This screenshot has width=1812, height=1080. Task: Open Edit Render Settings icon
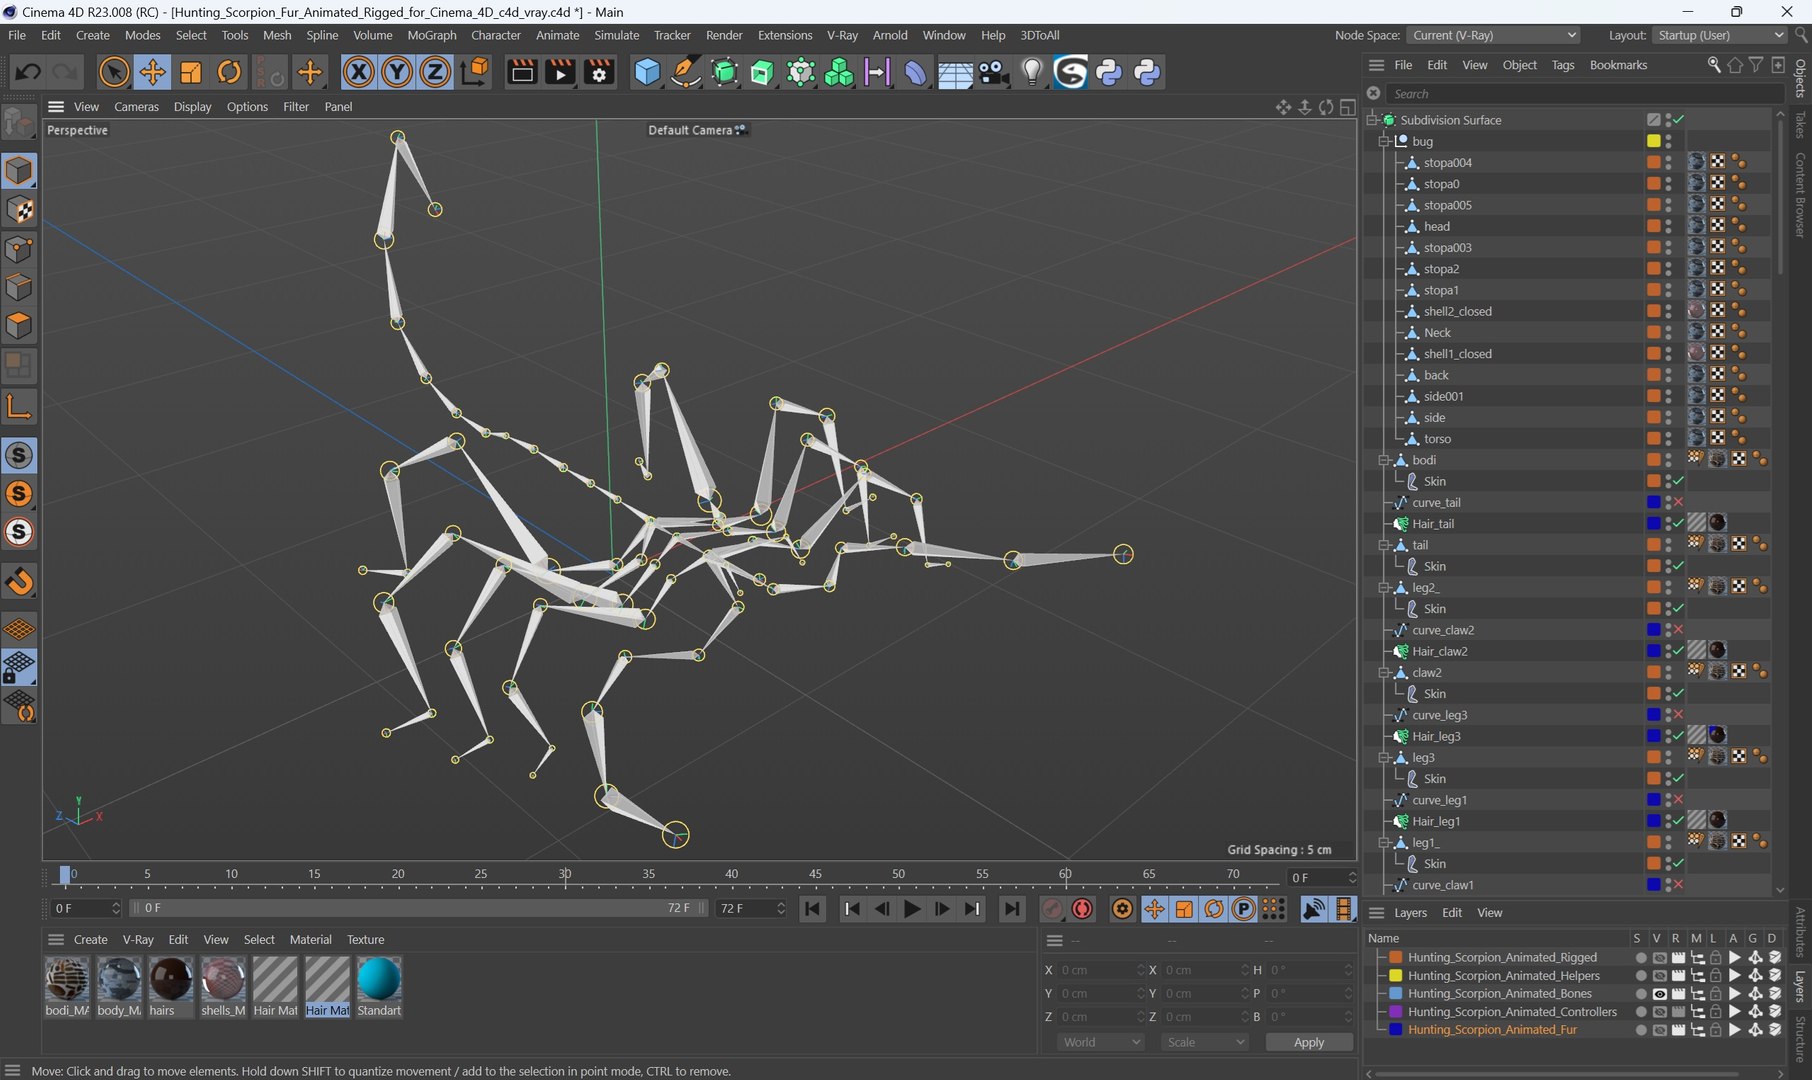point(598,72)
